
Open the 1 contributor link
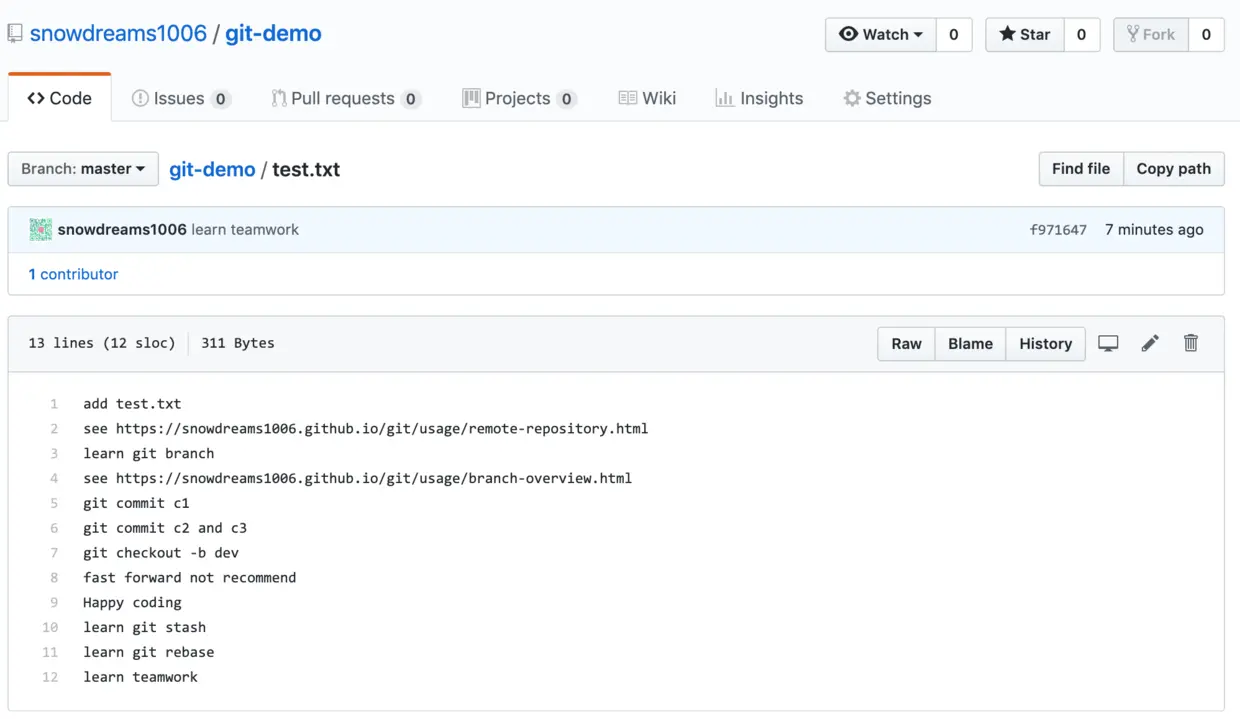(x=73, y=273)
